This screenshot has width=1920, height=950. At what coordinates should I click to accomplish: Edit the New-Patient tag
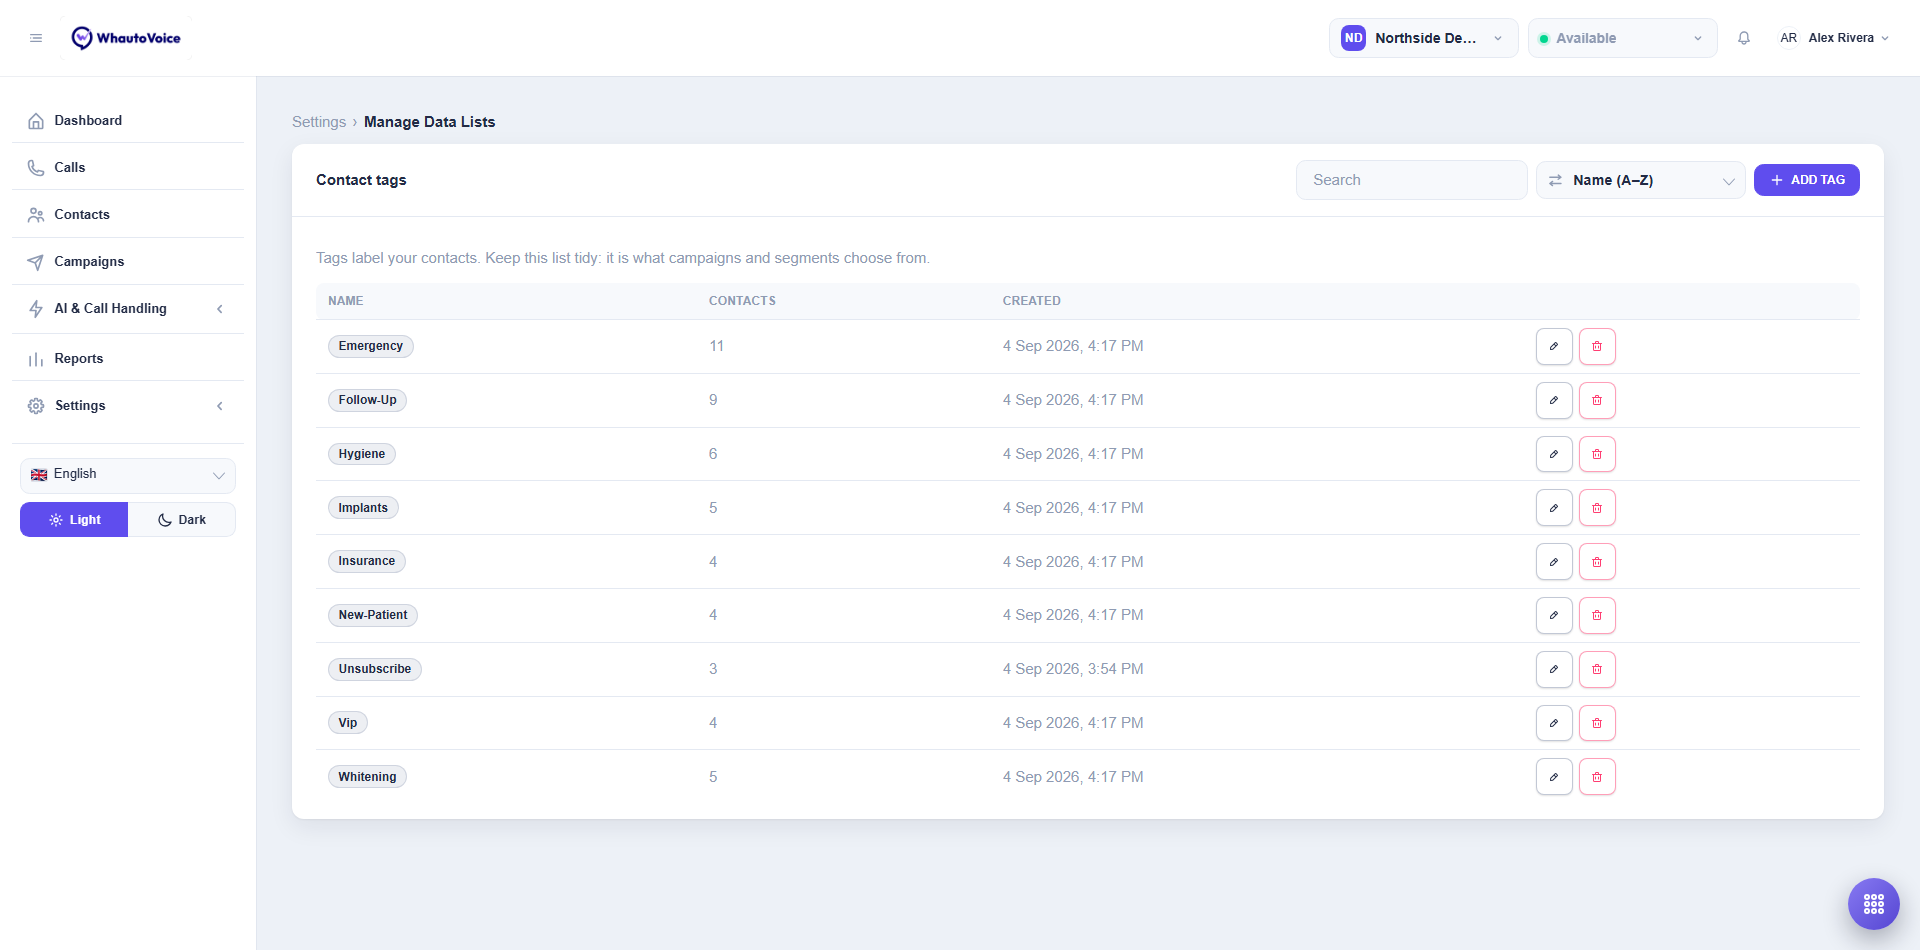[x=1554, y=615]
